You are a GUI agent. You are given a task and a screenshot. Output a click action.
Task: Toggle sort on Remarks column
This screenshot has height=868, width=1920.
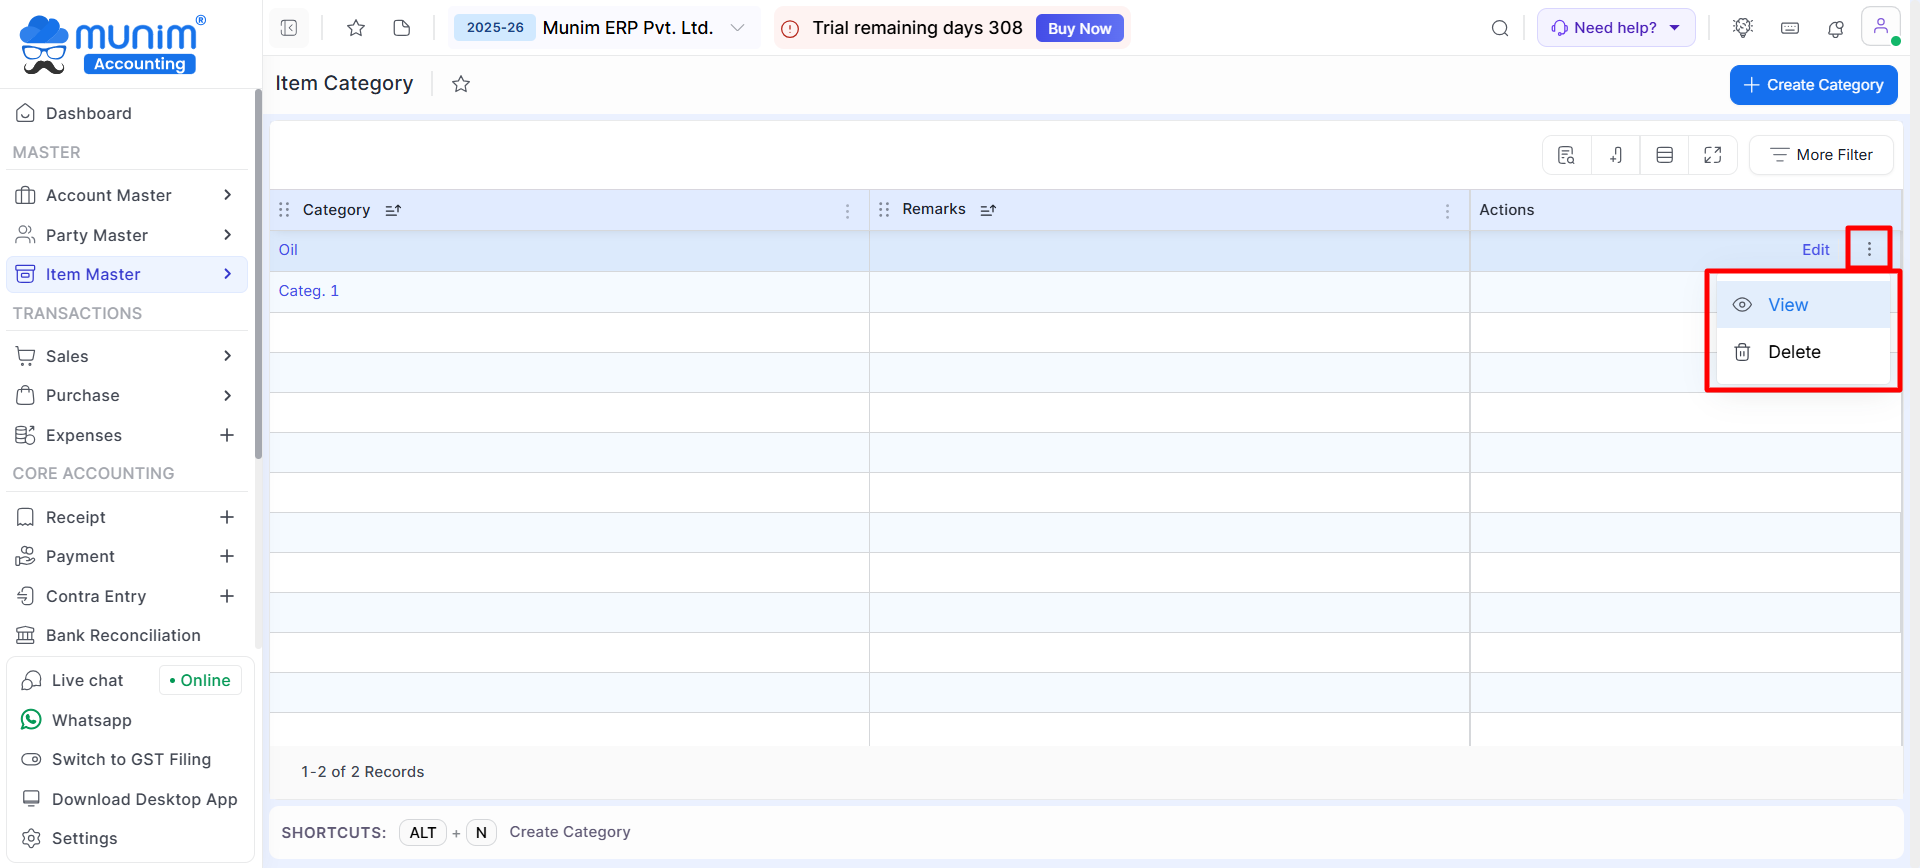pos(988,210)
